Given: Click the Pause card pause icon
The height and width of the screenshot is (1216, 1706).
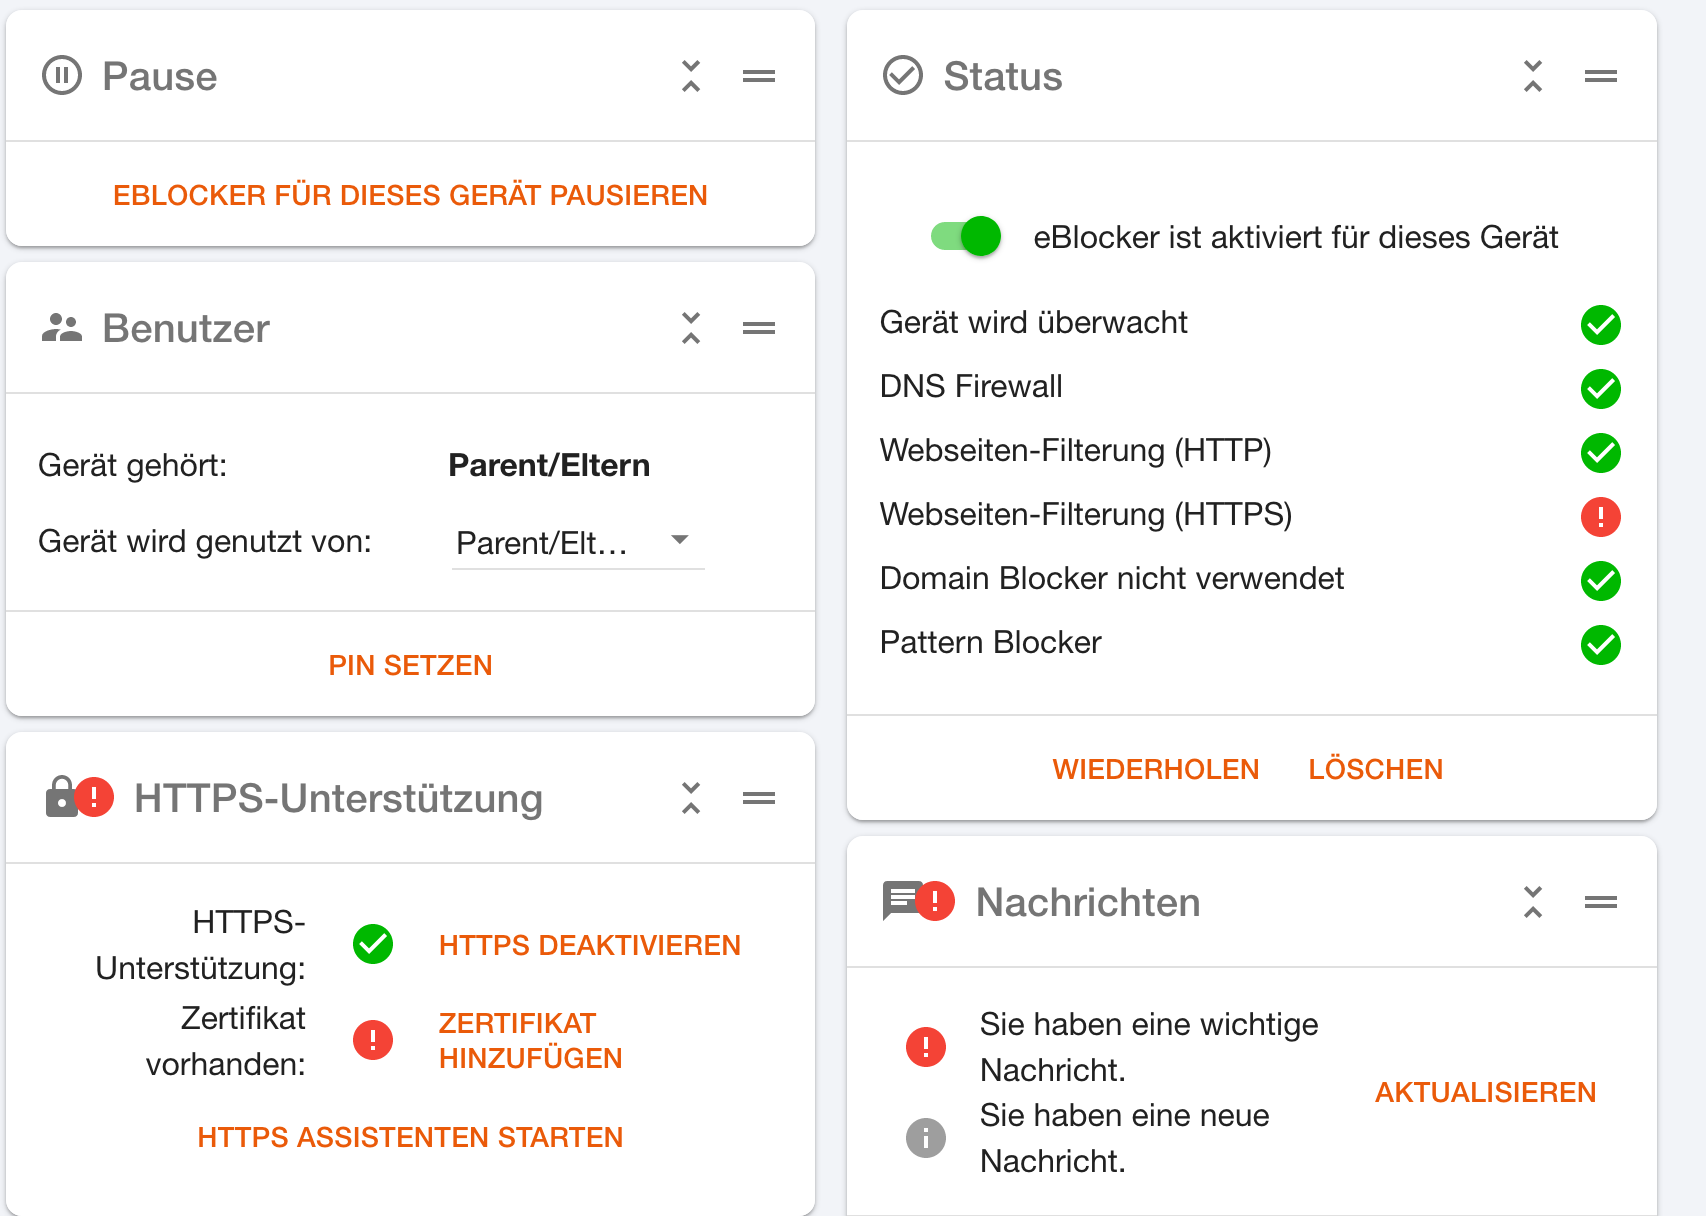Looking at the screenshot, I should tap(62, 76).
